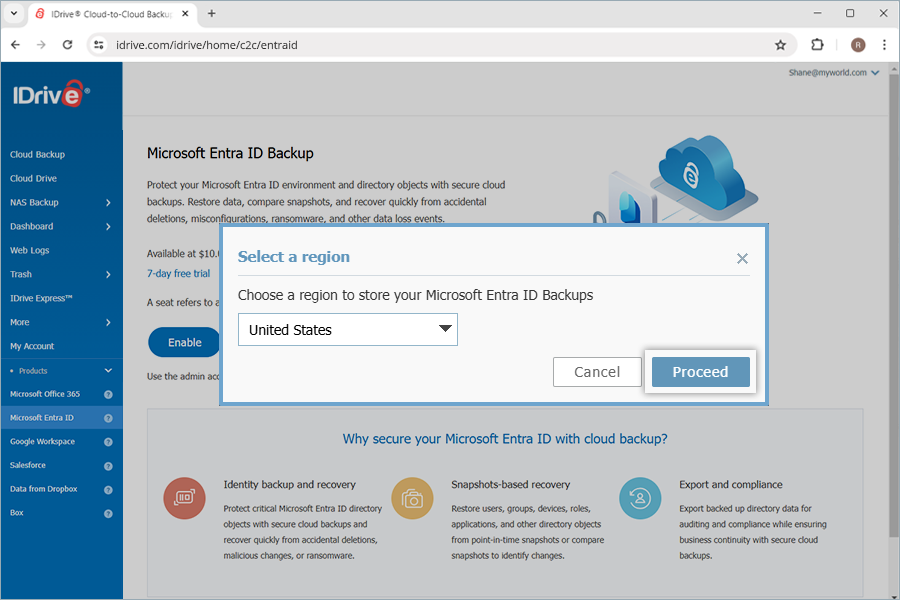The height and width of the screenshot is (600, 900).
Task: Select Box product in sidebar
Action: click(17, 513)
